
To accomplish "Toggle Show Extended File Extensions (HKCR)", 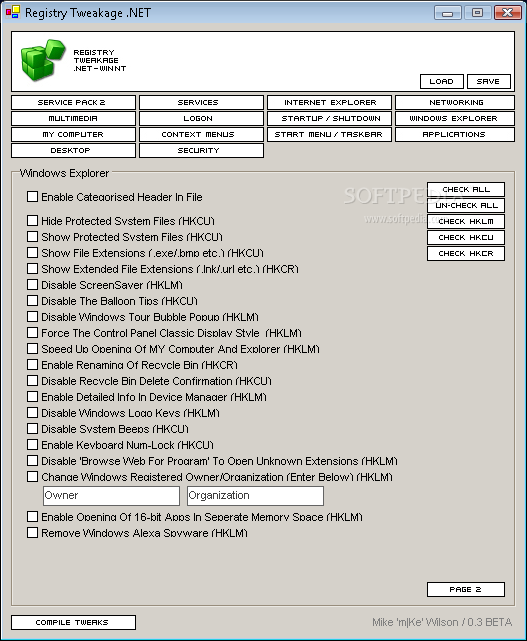I will coord(32,269).
